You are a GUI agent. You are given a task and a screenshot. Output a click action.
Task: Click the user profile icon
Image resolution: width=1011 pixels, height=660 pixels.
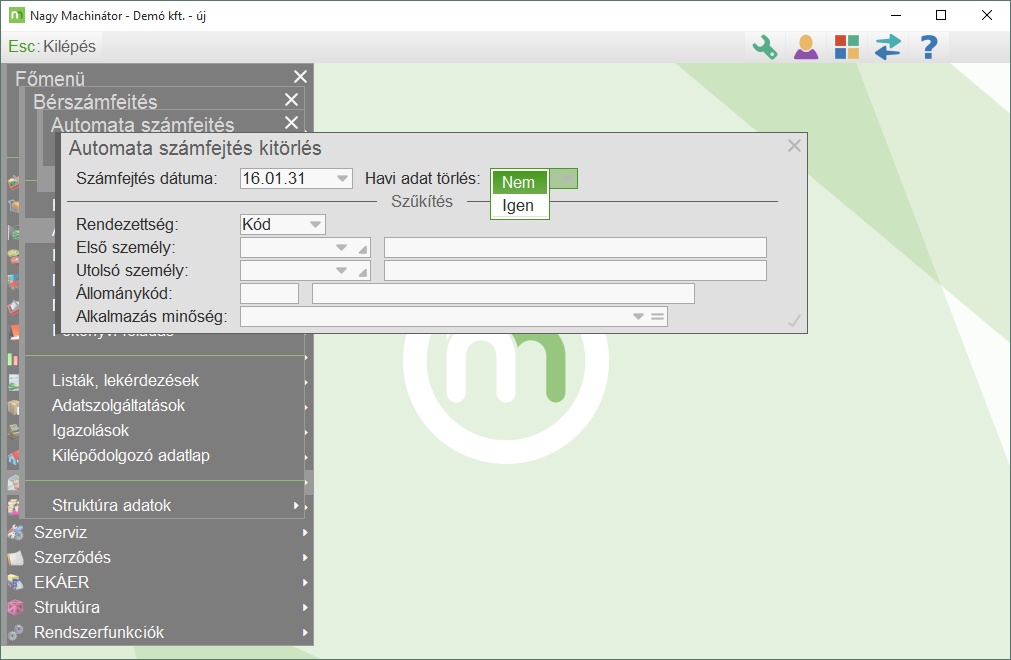(806, 47)
